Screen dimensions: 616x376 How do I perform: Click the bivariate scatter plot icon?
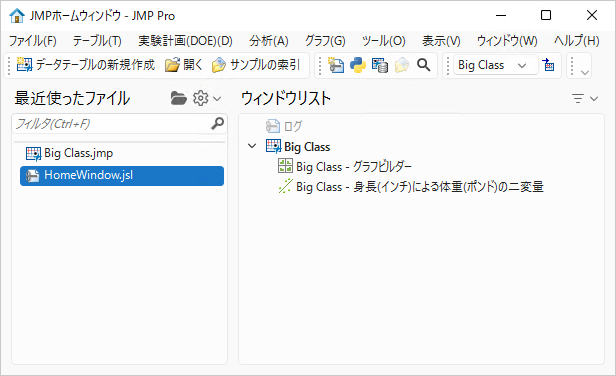coord(285,186)
